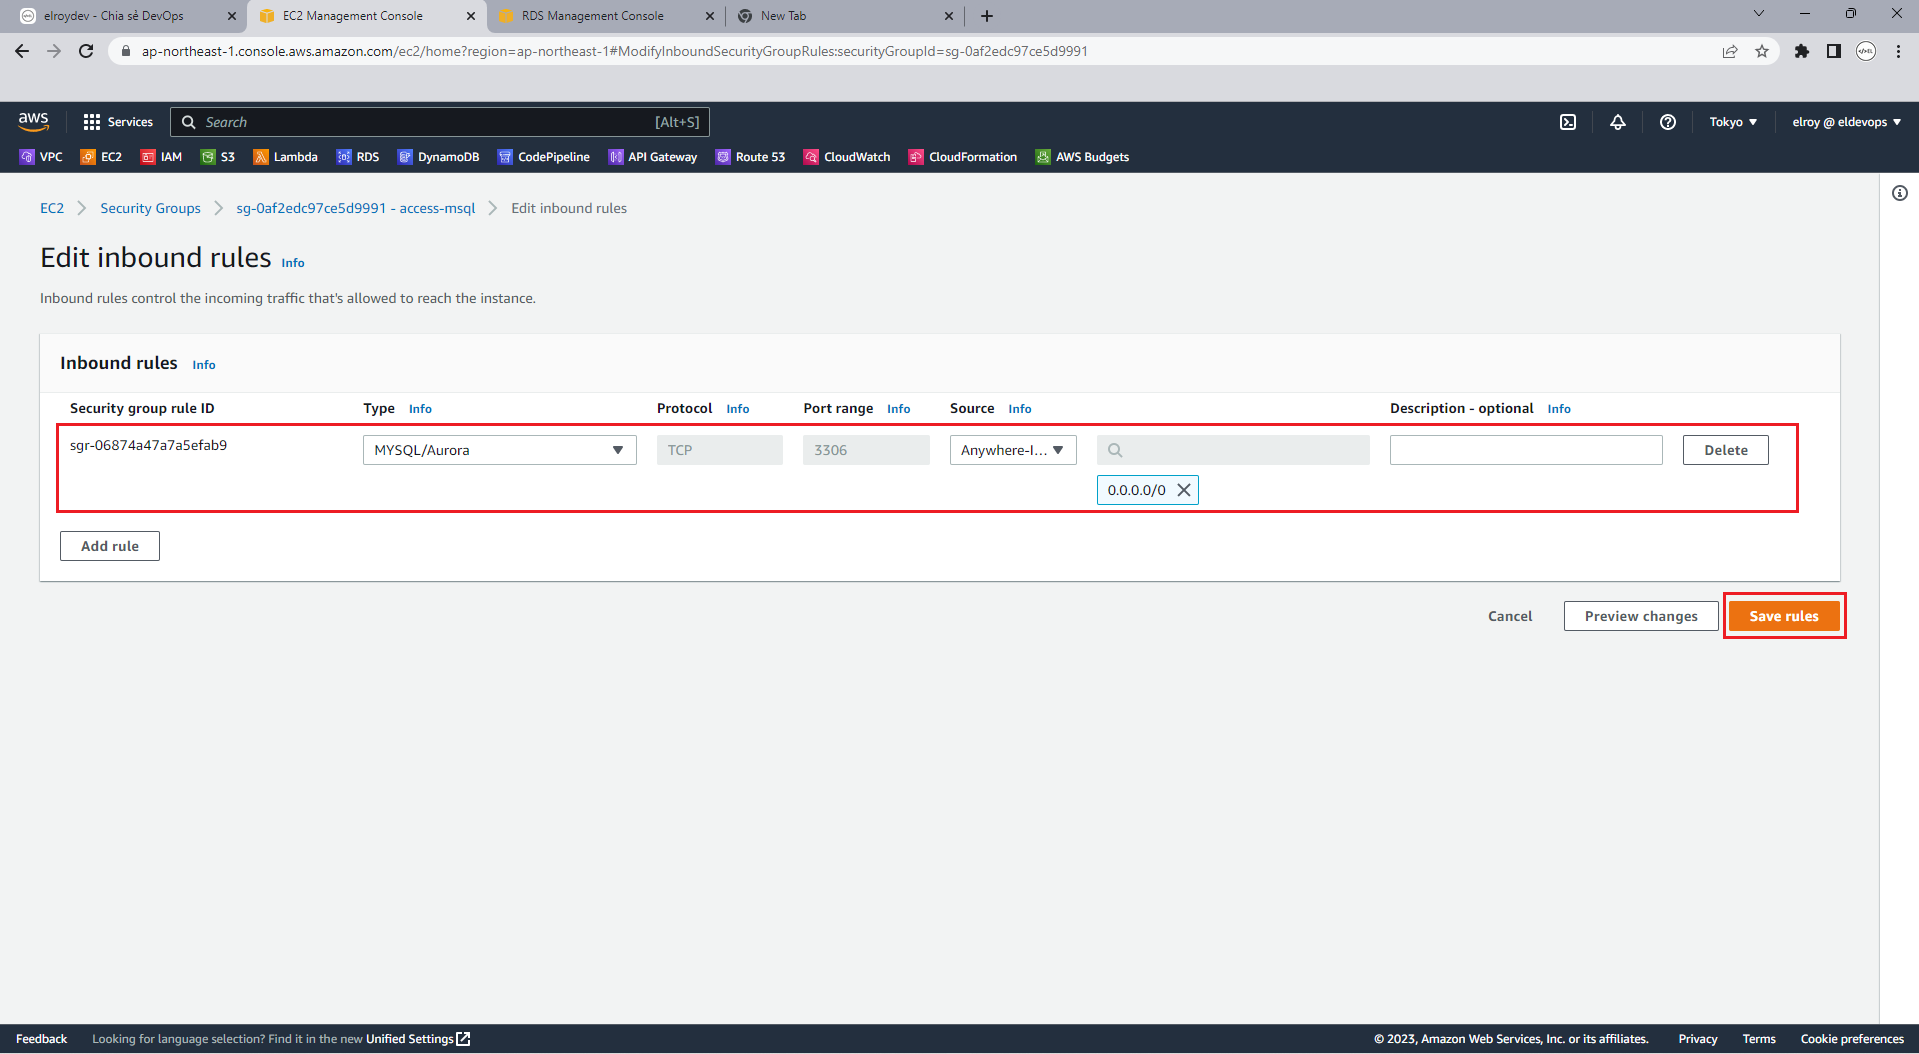Go to EC2 breadcrumb link
The image size is (1919, 1054).
point(52,208)
